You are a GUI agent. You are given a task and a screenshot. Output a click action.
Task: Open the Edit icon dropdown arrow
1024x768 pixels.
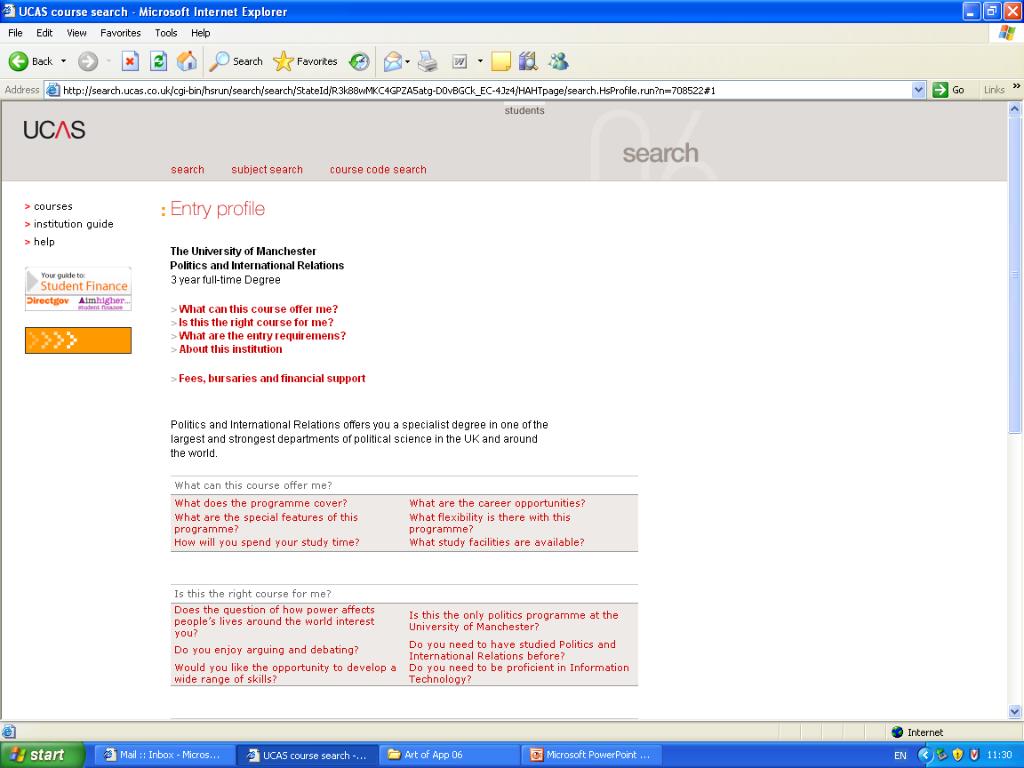click(480, 61)
